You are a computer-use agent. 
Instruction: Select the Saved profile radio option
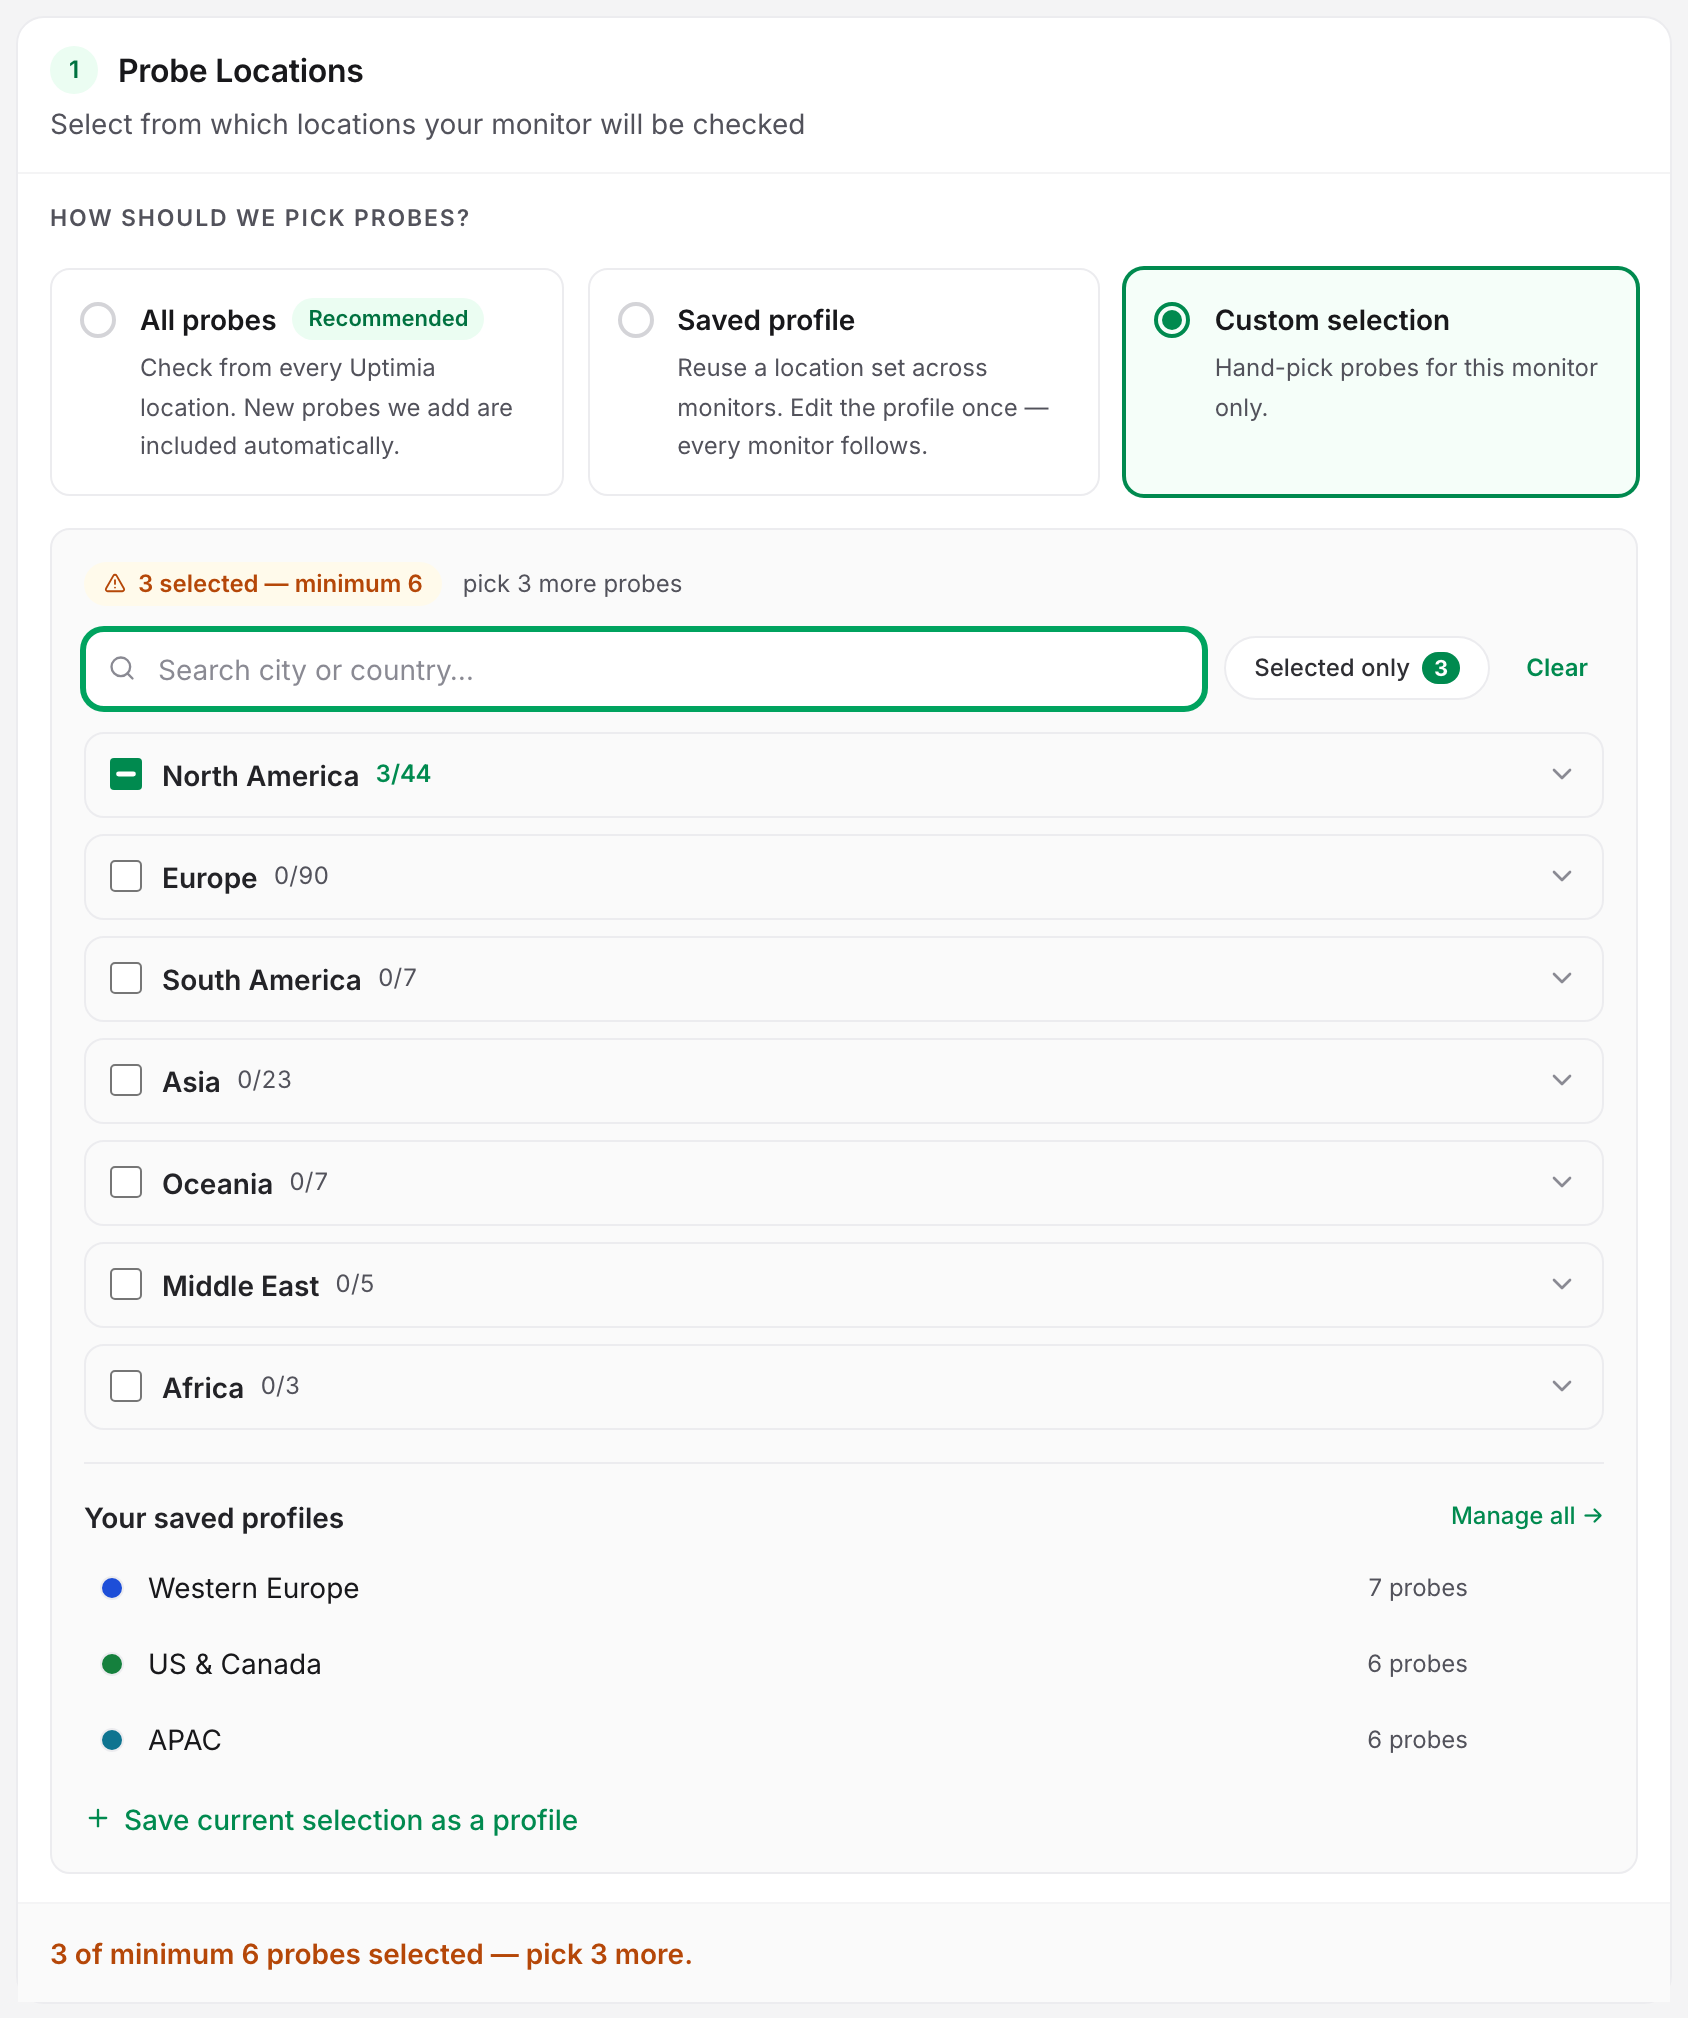tap(636, 320)
